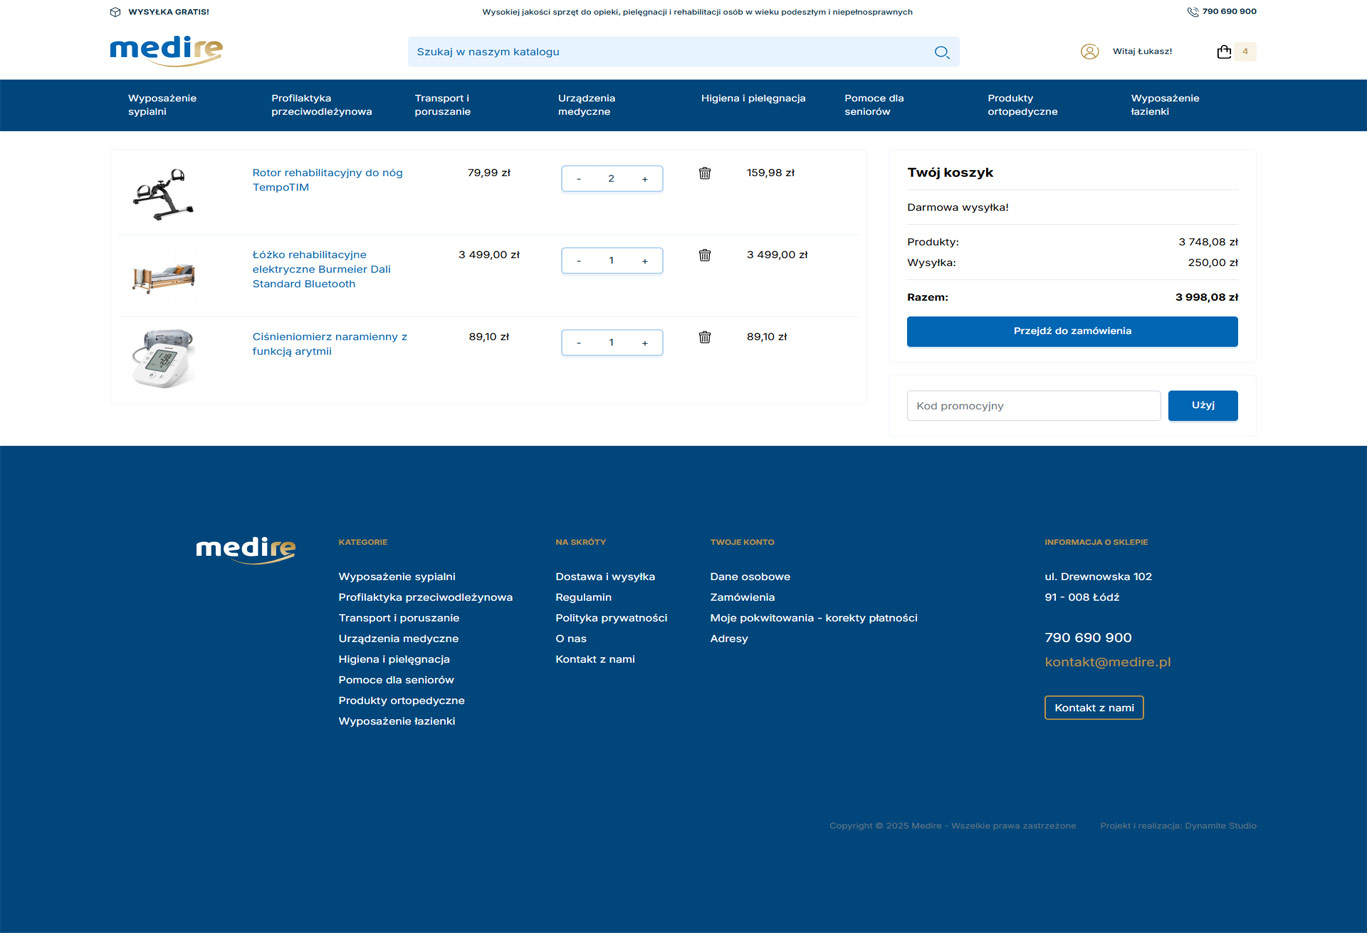The width and height of the screenshot is (1367, 933).
Task: Open the shopping bag cart icon
Action: click(x=1224, y=52)
